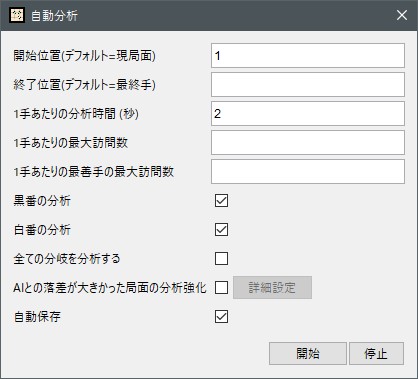The image size is (418, 379).
Task: Click the 全ての分岐を分析する label text
Action: point(67,259)
